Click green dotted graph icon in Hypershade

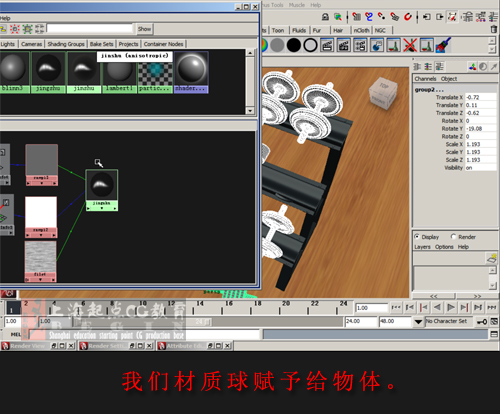(x=27, y=29)
